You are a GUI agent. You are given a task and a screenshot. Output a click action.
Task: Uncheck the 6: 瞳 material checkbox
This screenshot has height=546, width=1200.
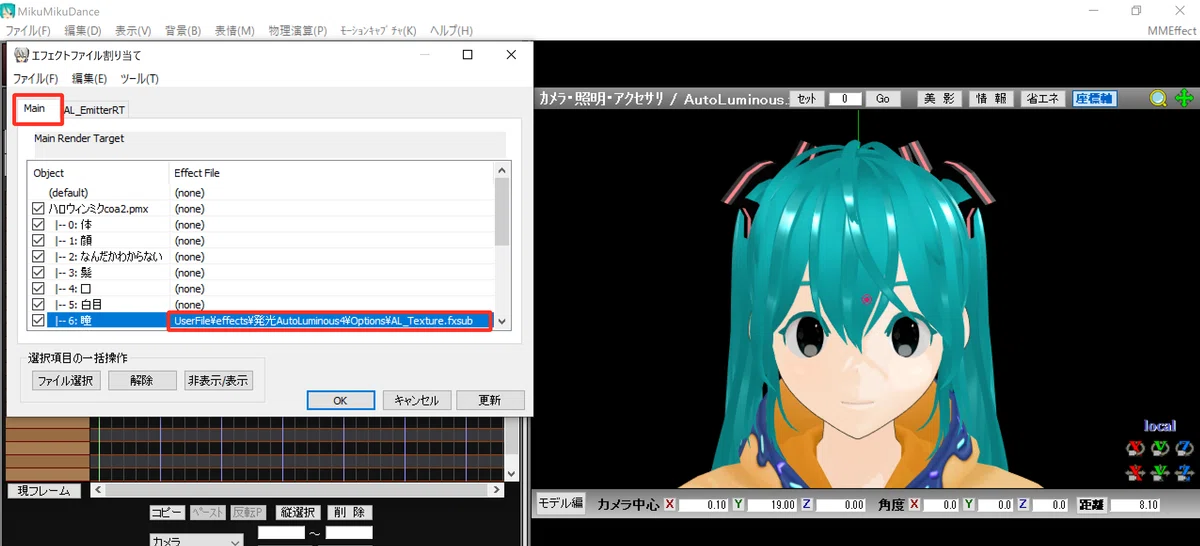click(x=39, y=321)
